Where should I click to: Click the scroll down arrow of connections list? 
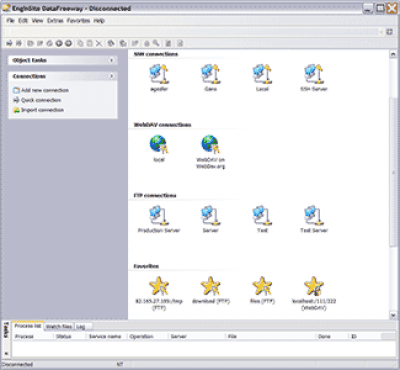point(393,315)
